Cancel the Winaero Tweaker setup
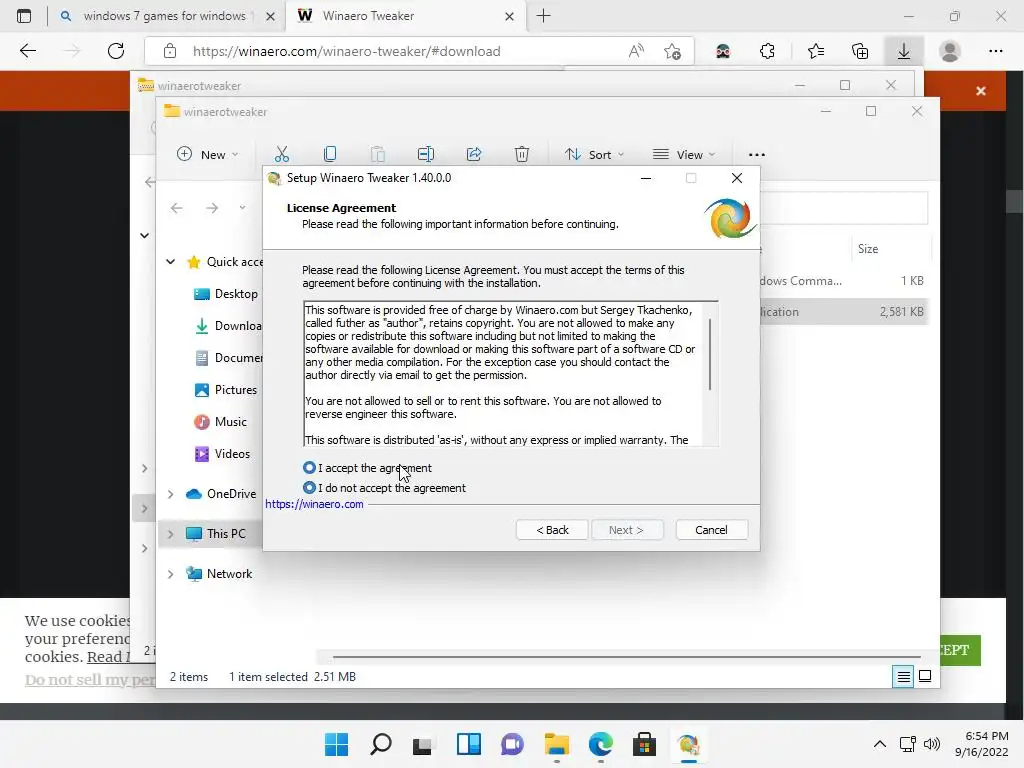 pos(711,530)
